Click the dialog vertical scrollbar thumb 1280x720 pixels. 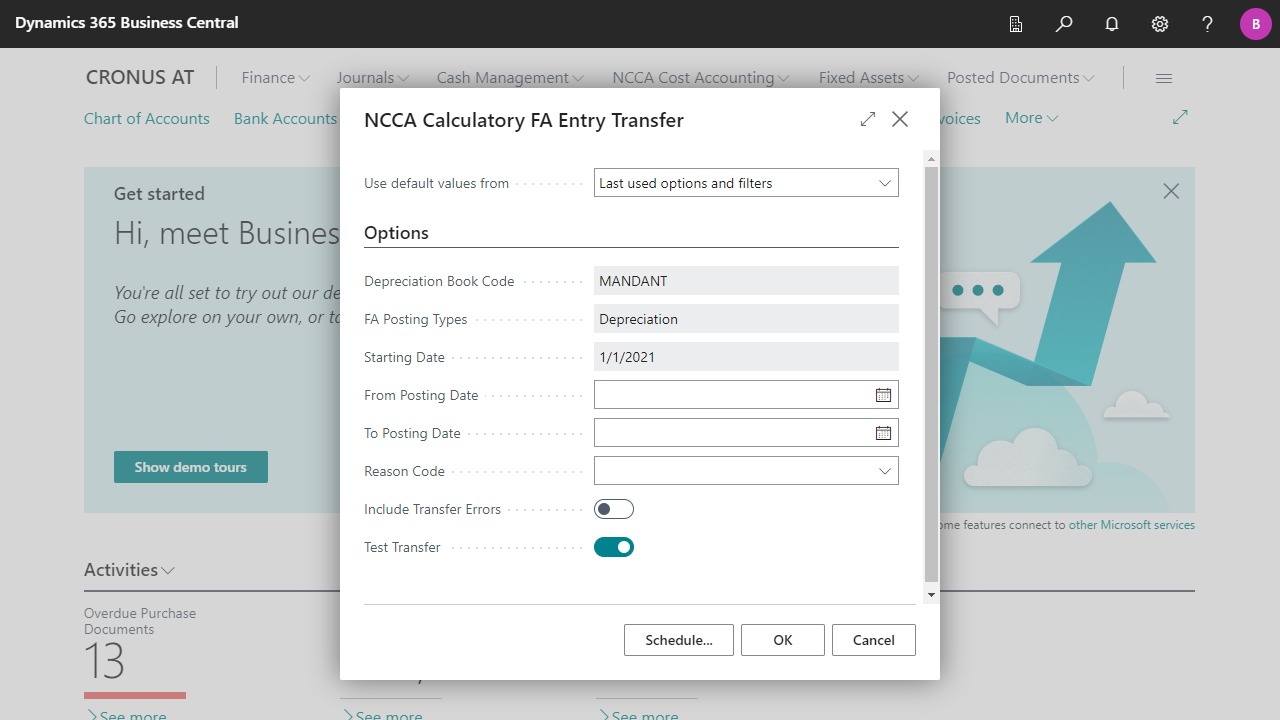[x=931, y=374]
